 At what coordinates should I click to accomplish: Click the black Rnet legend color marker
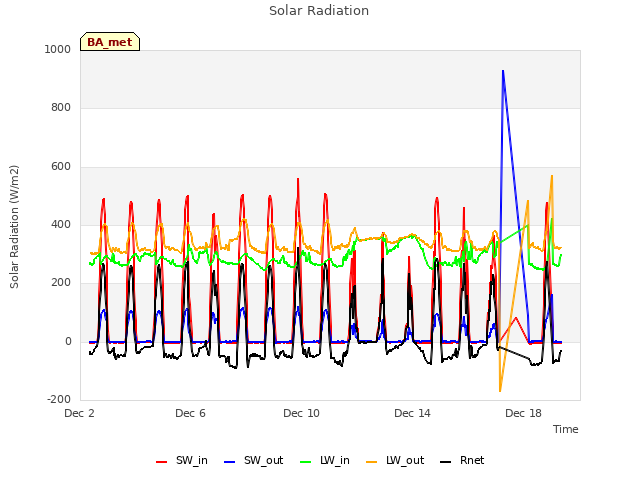(x=446, y=462)
